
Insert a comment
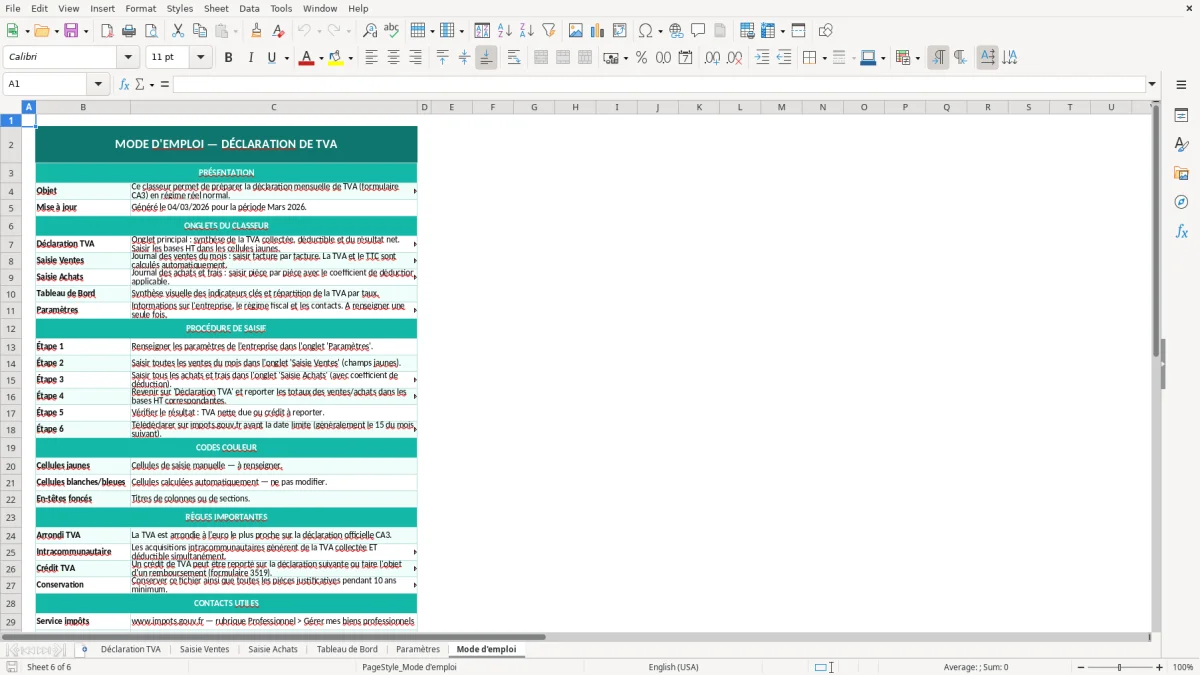(x=698, y=31)
